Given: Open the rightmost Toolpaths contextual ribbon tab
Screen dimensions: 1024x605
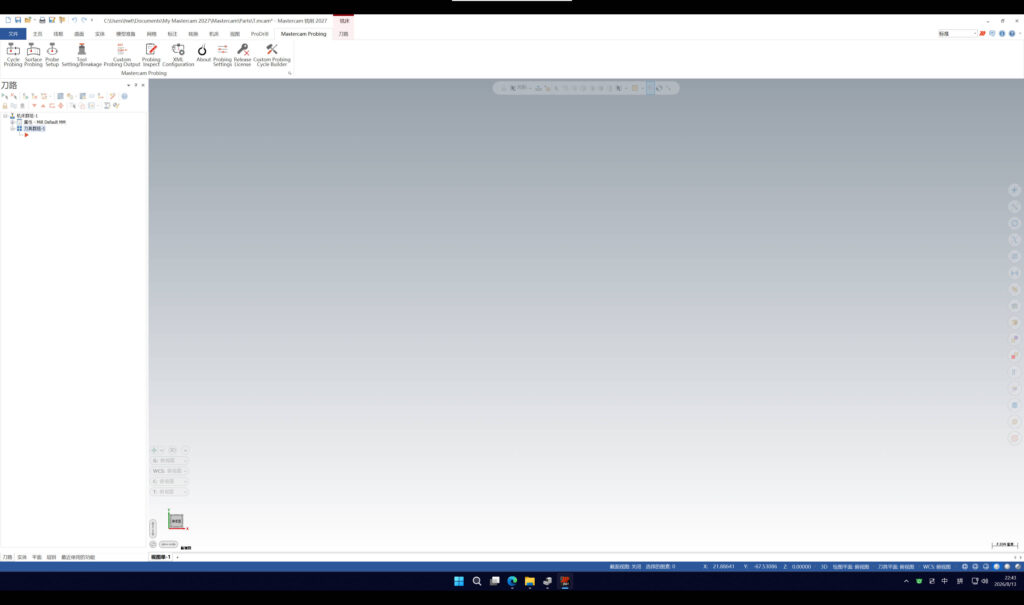Looking at the screenshot, I should click(x=344, y=34).
